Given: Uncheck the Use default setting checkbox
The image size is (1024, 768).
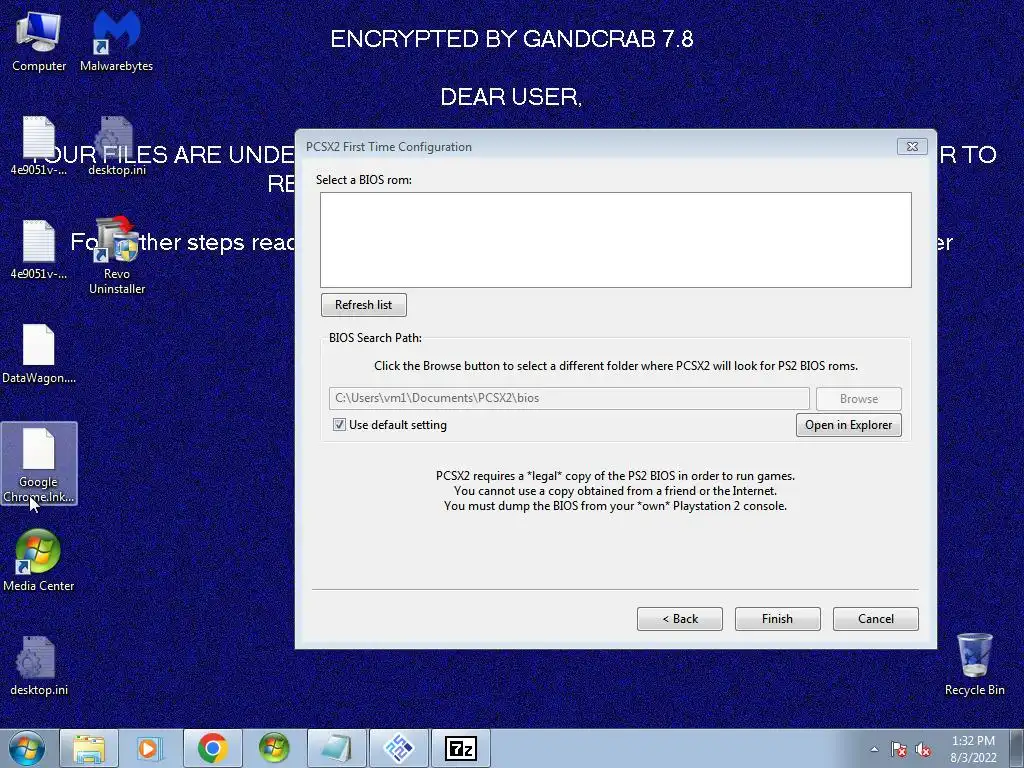Looking at the screenshot, I should (339, 424).
